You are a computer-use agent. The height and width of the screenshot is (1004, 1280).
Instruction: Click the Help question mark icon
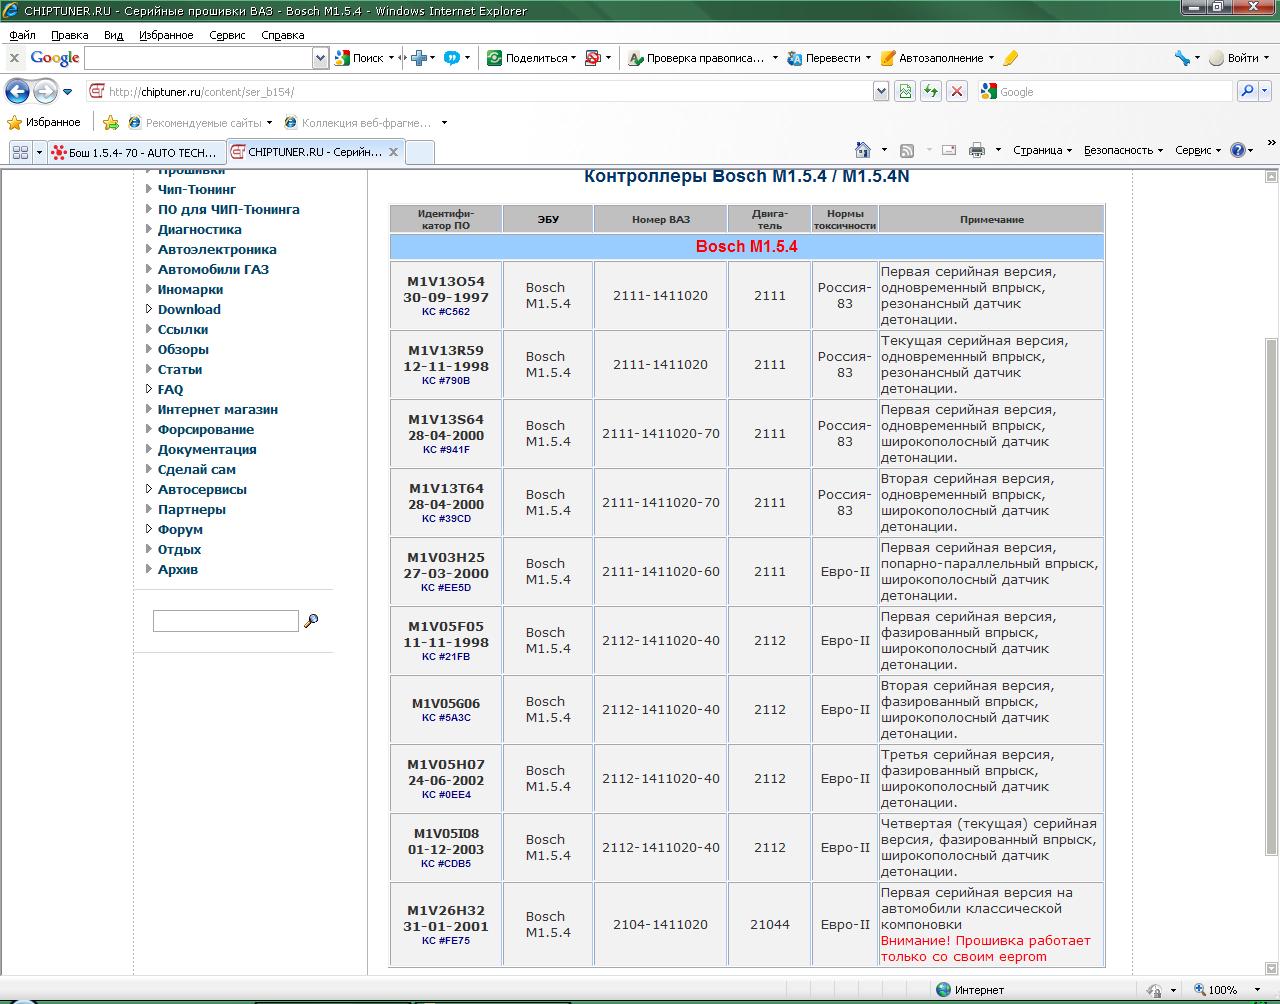coord(1238,150)
